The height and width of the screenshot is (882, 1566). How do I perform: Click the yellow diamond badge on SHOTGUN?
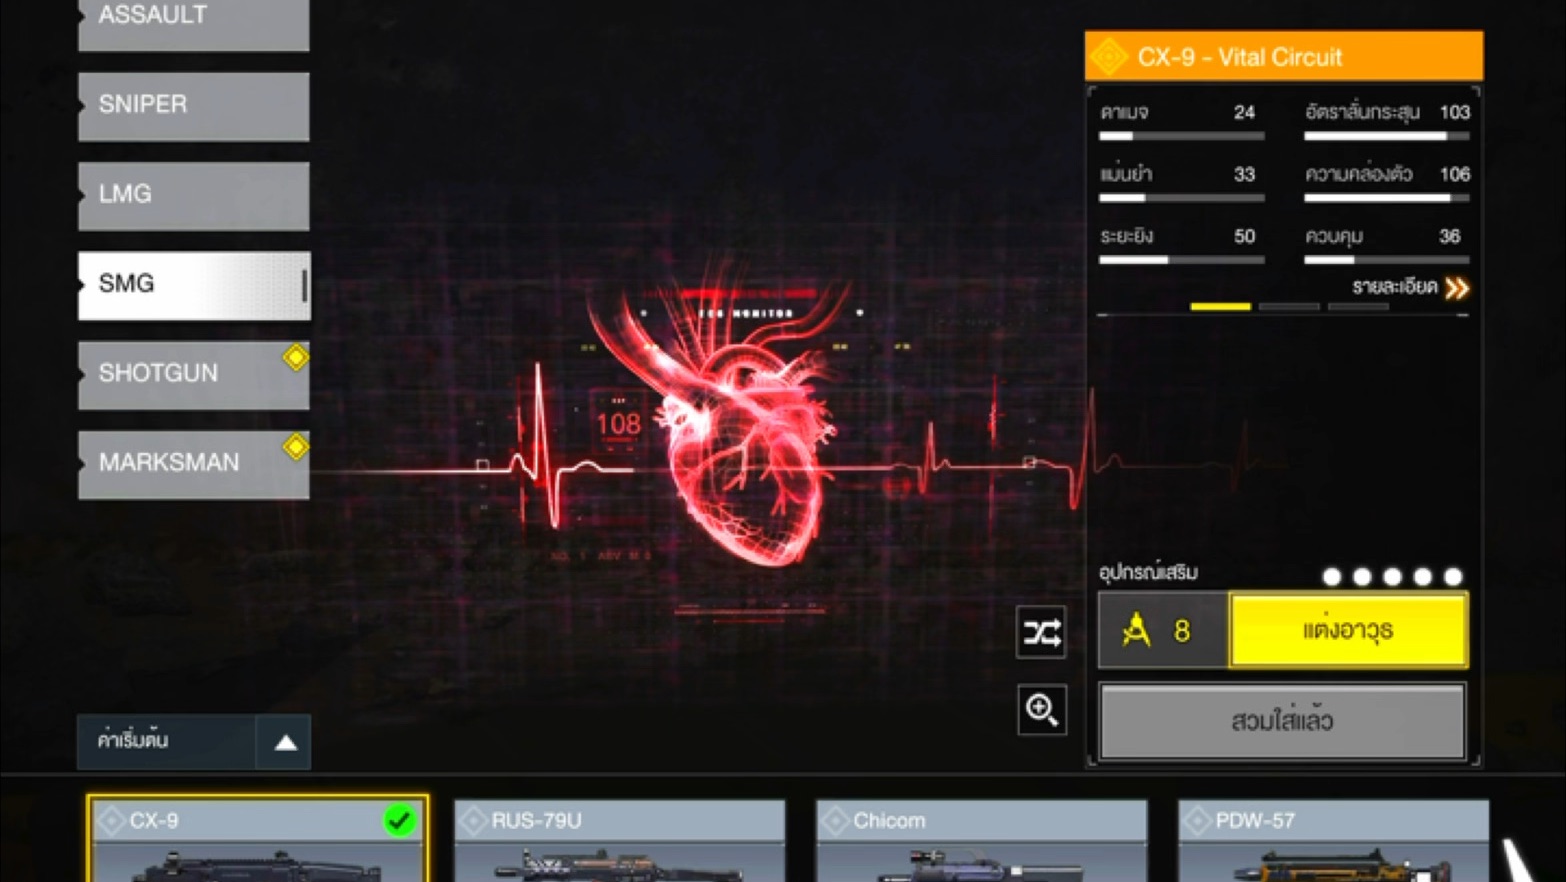[x=295, y=357]
